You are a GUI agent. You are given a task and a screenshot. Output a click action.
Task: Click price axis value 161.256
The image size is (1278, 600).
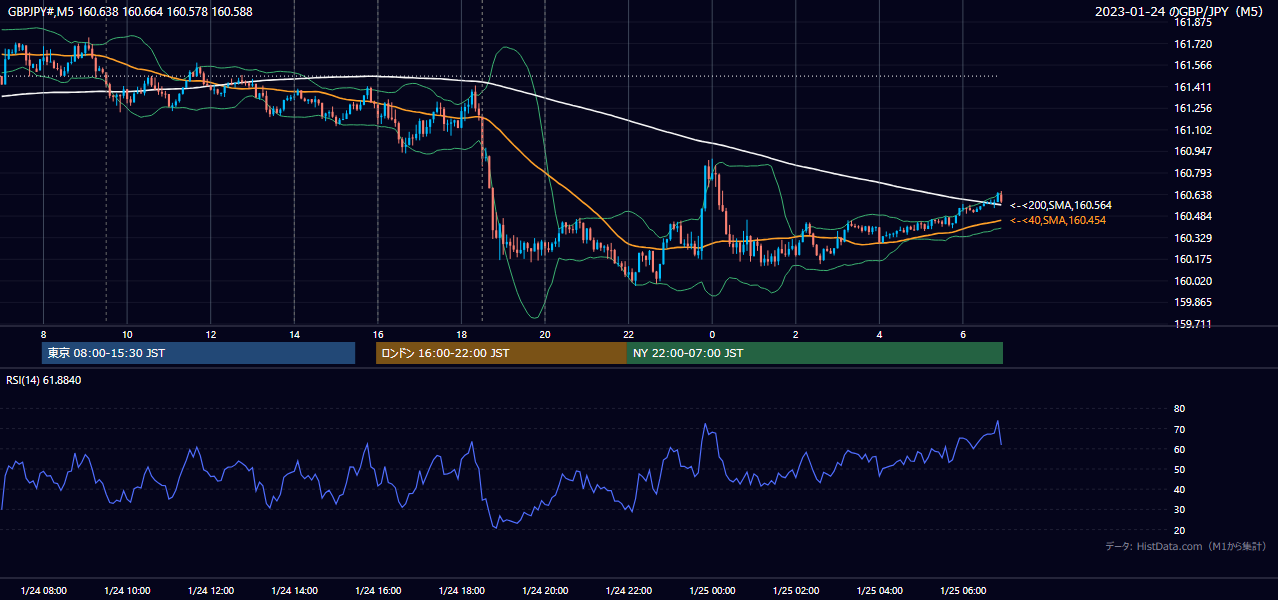(1192, 108)
